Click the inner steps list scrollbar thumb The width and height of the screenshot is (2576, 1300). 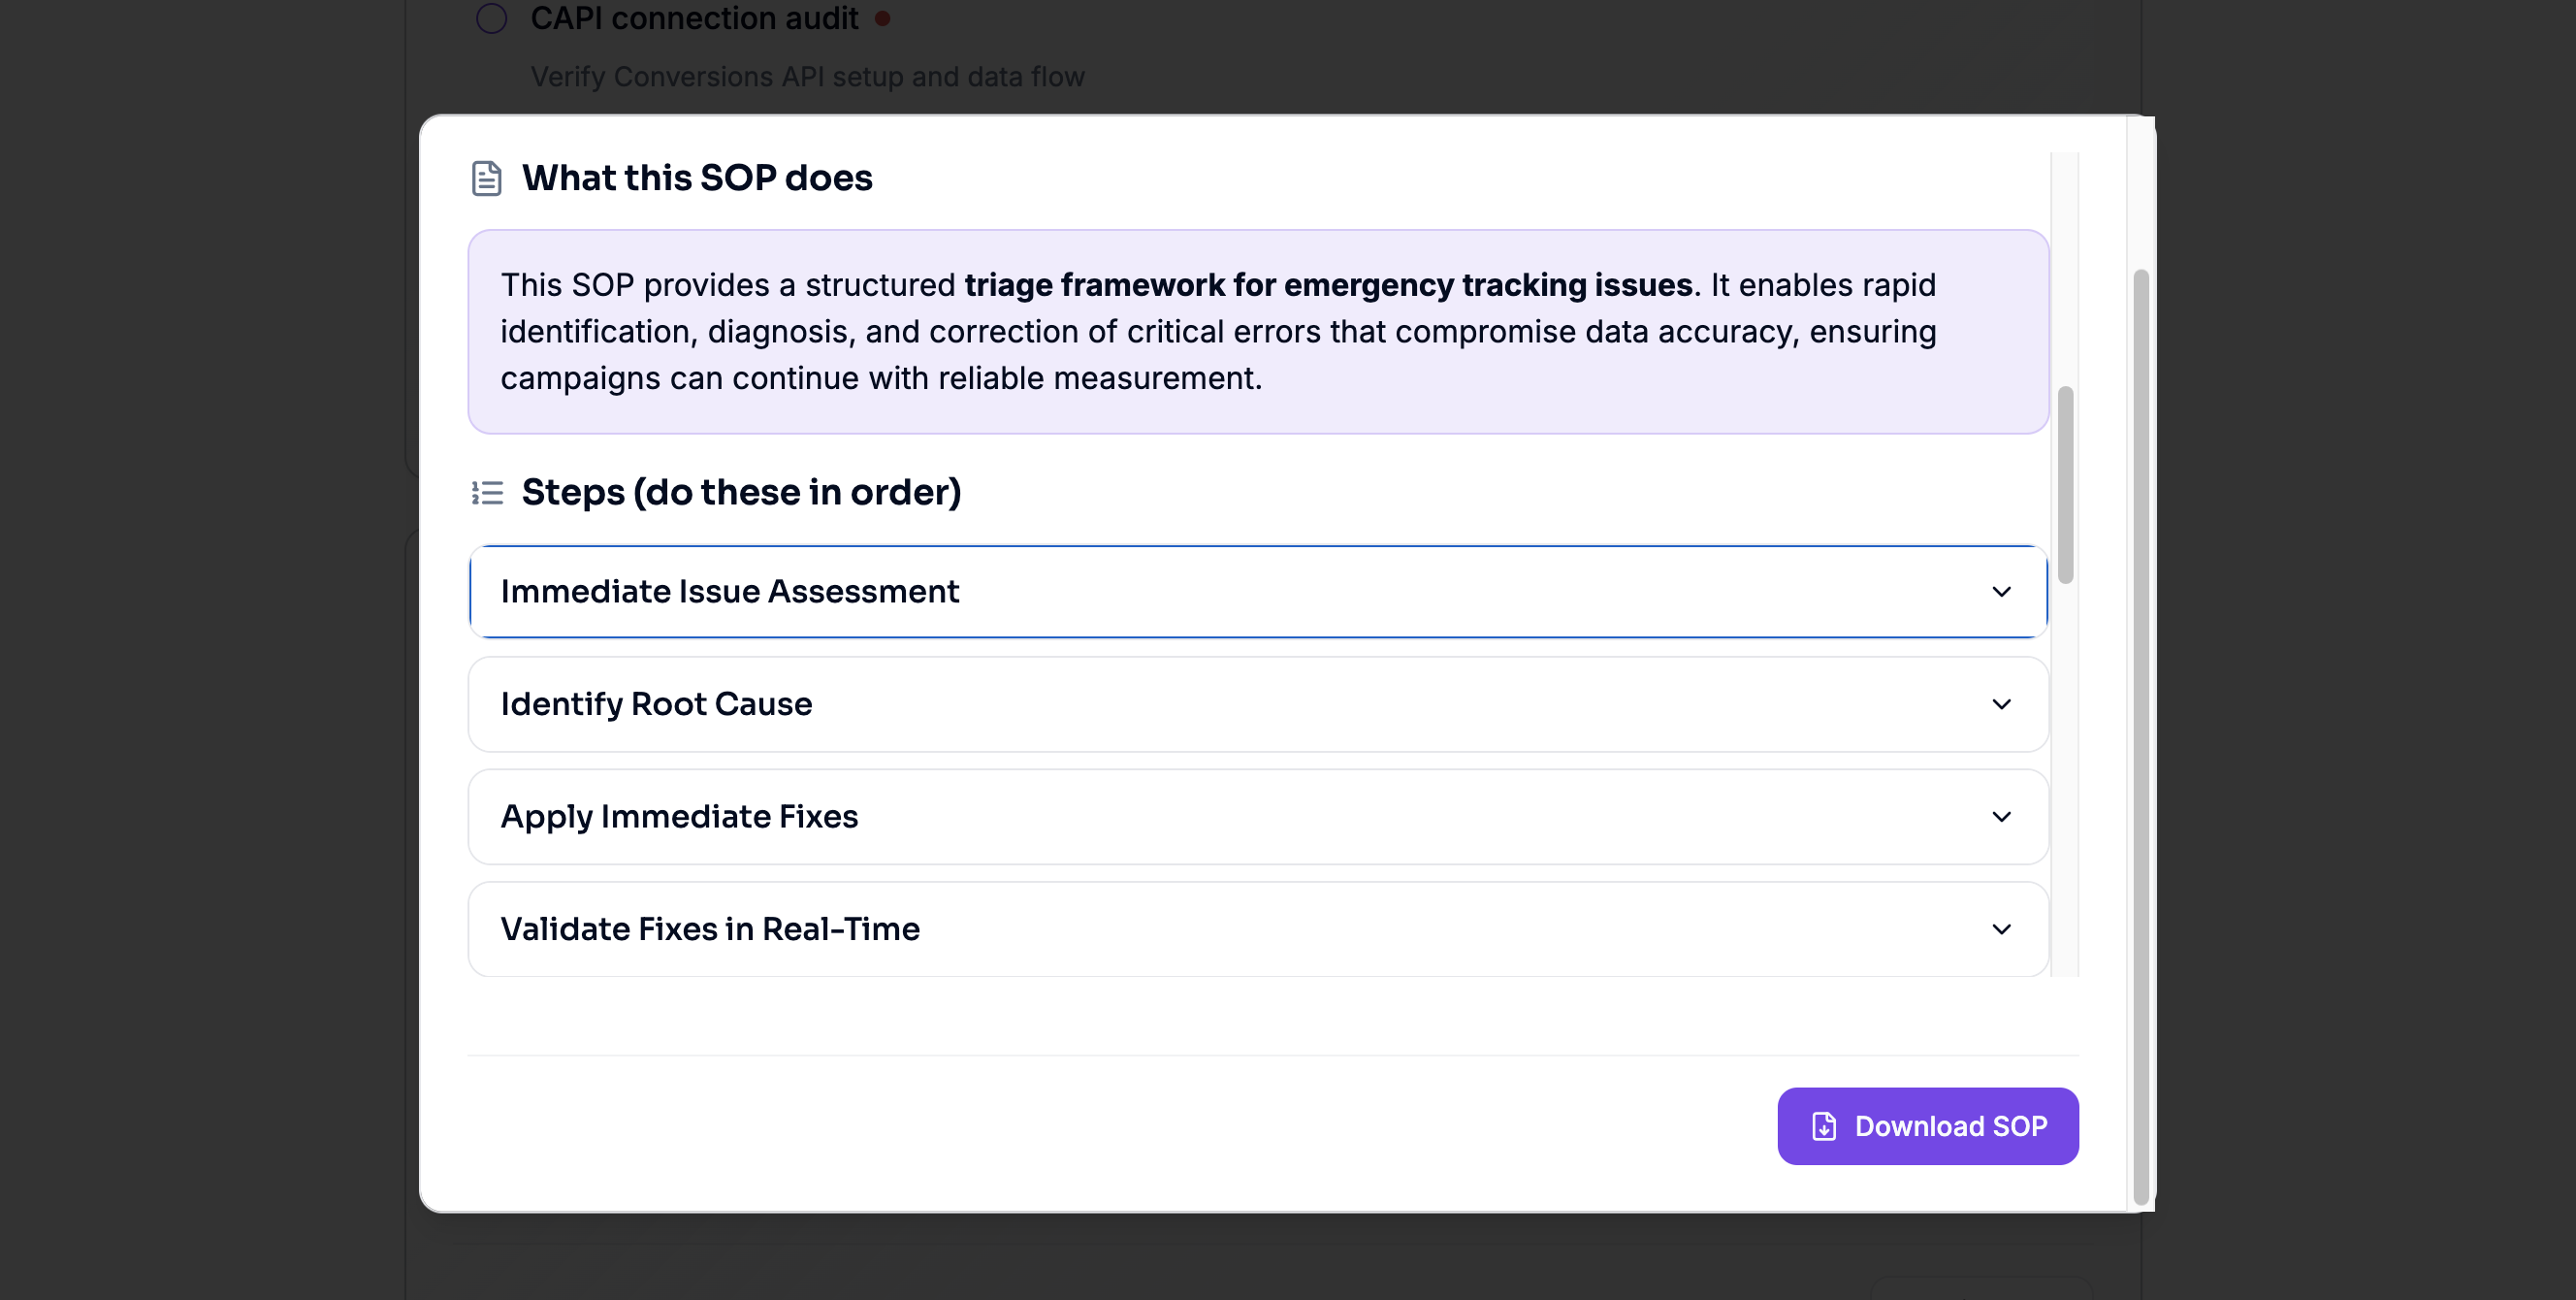(x=2065, y=485)
